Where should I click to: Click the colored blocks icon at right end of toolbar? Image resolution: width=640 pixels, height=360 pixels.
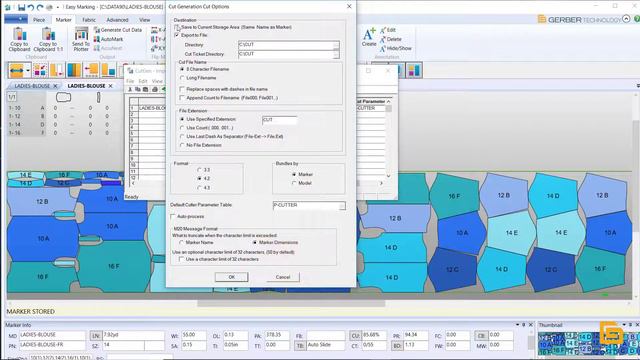coord(413,70)
